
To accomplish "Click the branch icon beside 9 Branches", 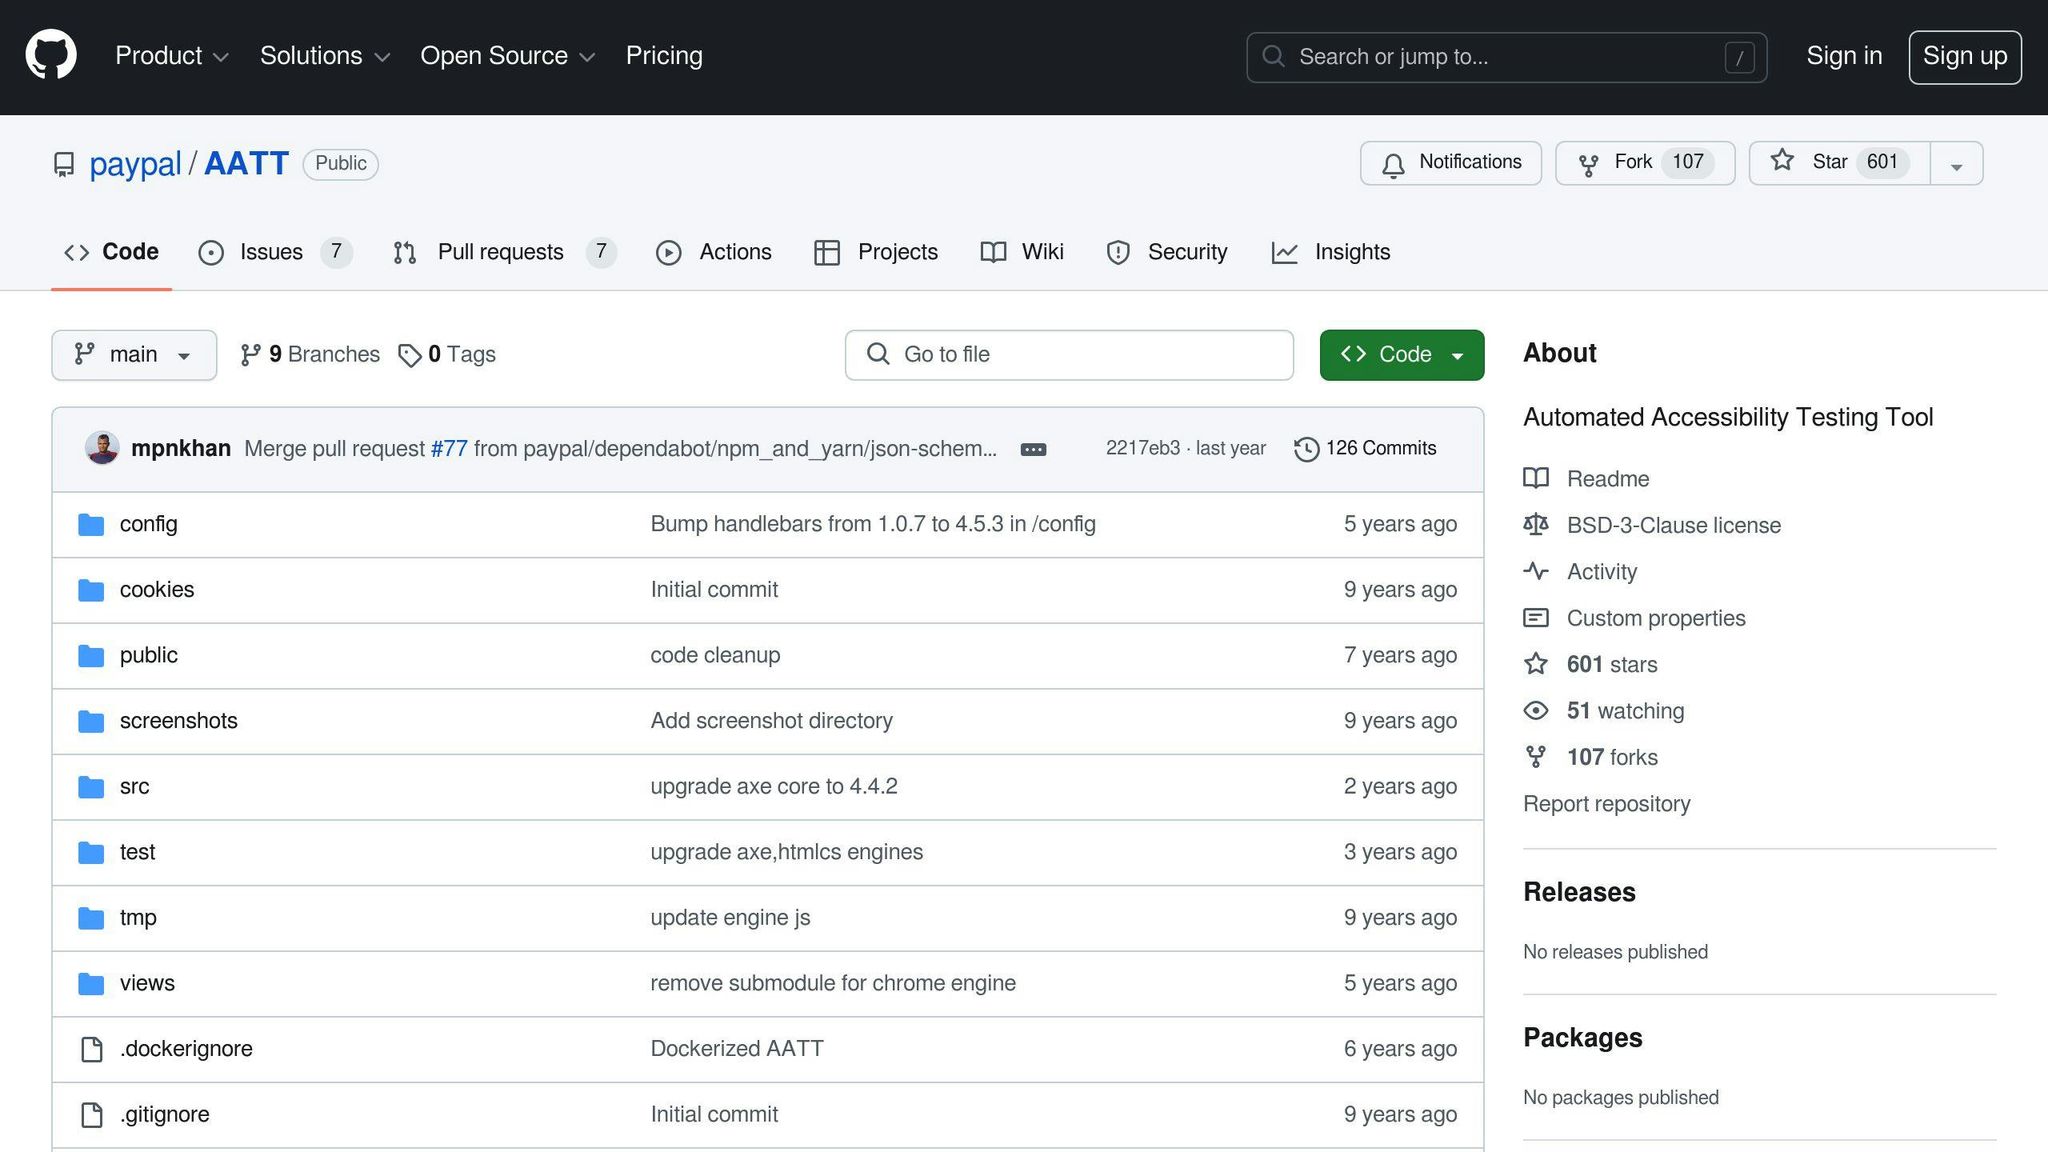I will pyautogui.click(x=251, y=355).
